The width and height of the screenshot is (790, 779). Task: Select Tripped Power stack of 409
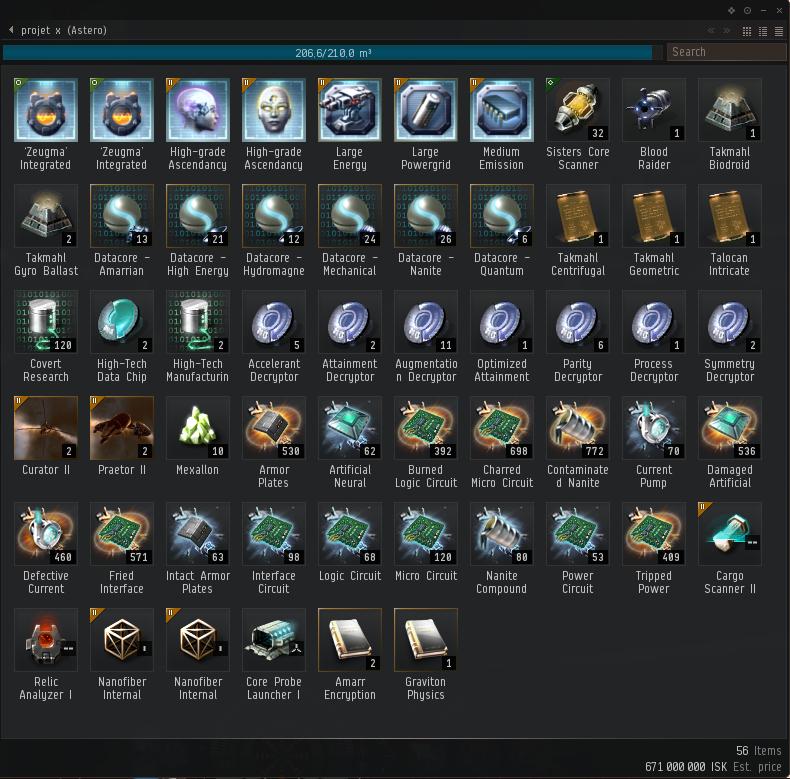point(653,534)
